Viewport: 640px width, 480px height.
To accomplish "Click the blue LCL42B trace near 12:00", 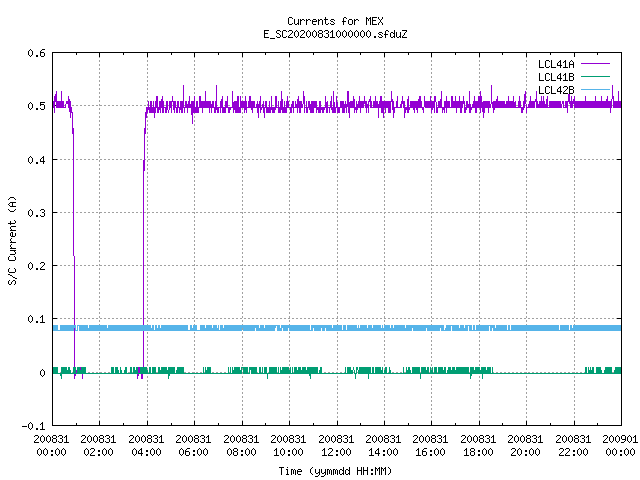I will tap(337, 328).
